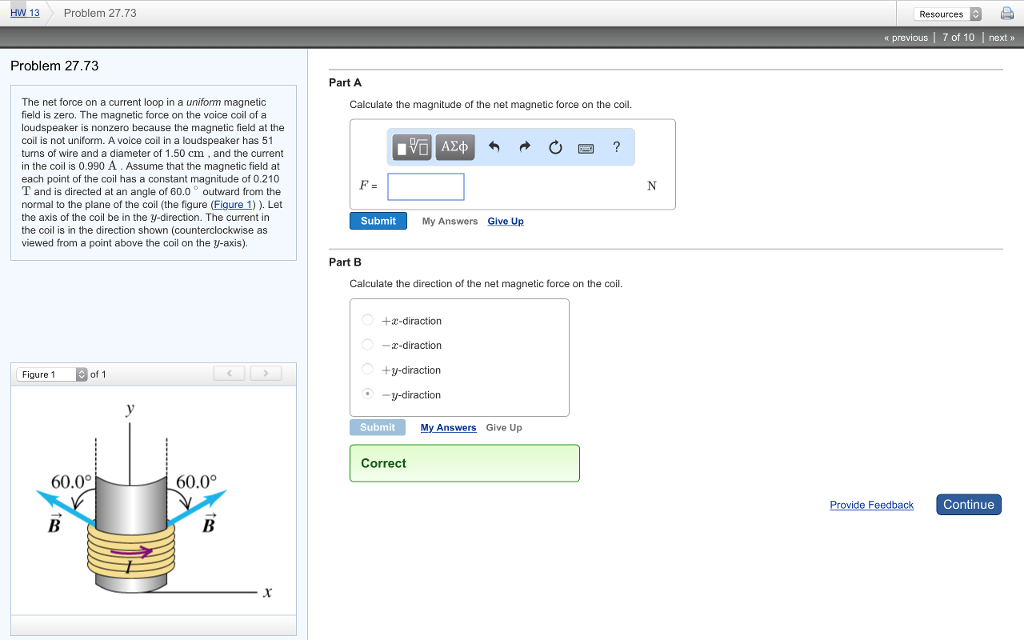
Task: Open help question mark in answer toolbar
Action: point(616,147)
